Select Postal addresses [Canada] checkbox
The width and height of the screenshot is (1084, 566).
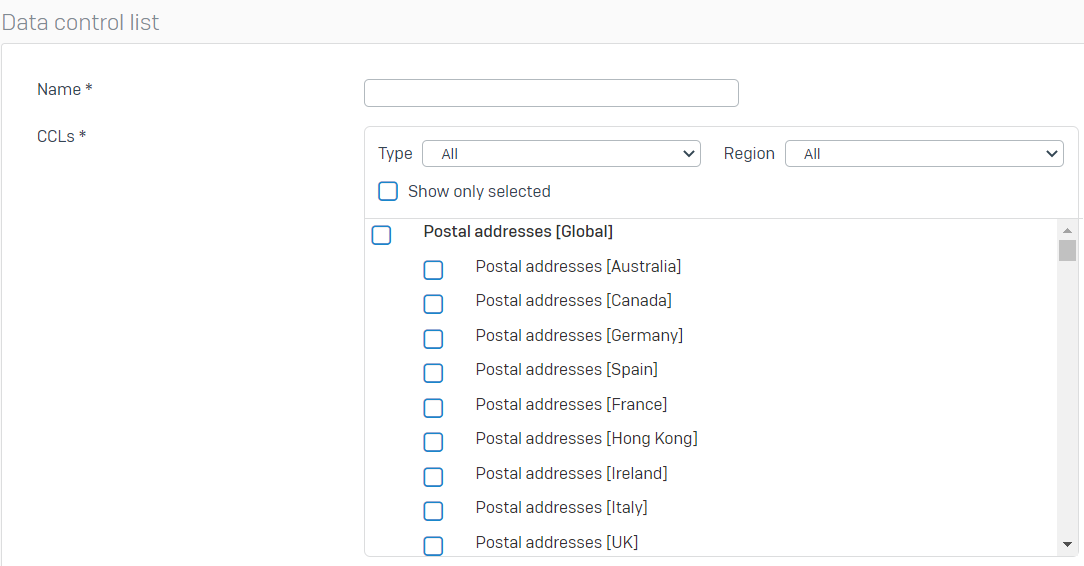tap(433, 304)
